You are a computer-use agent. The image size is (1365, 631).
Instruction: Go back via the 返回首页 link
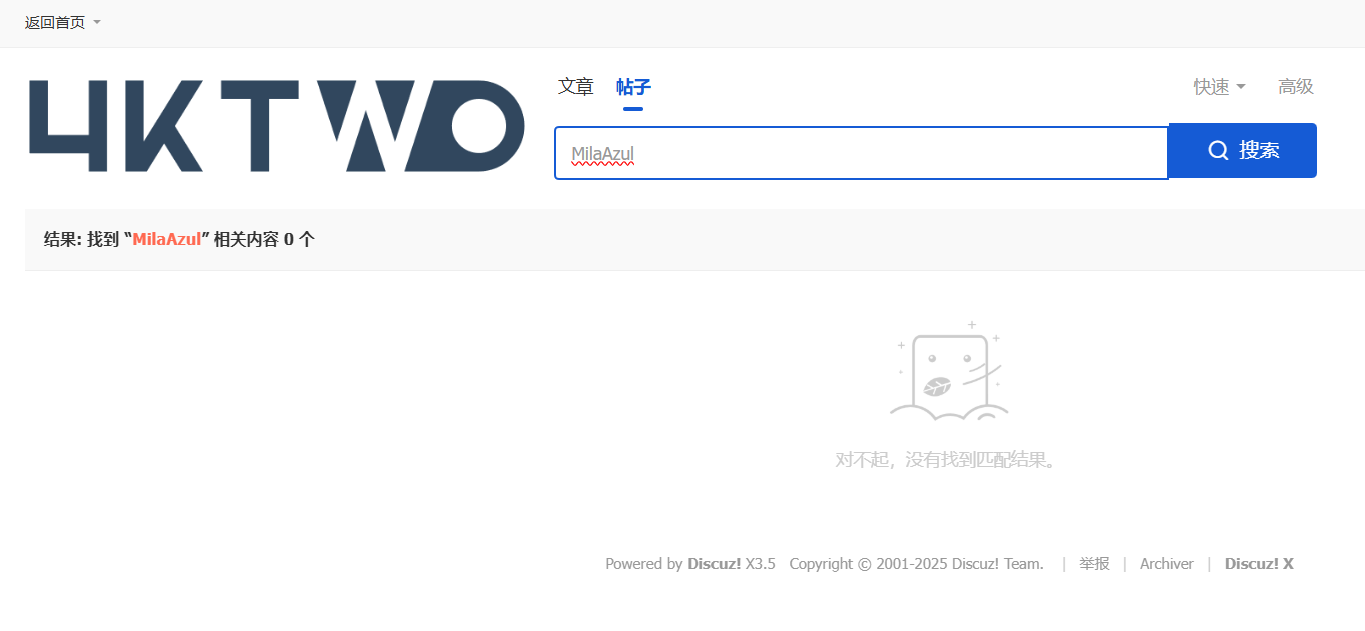pyautogui.click(x=55, y=22)
